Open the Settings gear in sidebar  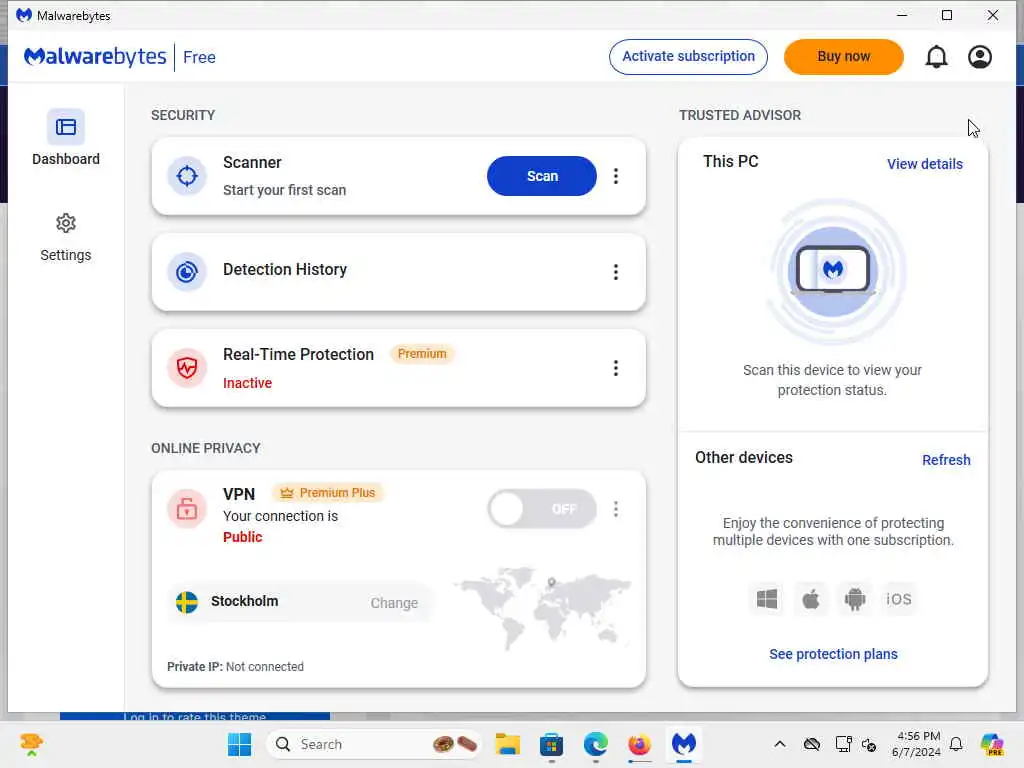tap(65, 223)
